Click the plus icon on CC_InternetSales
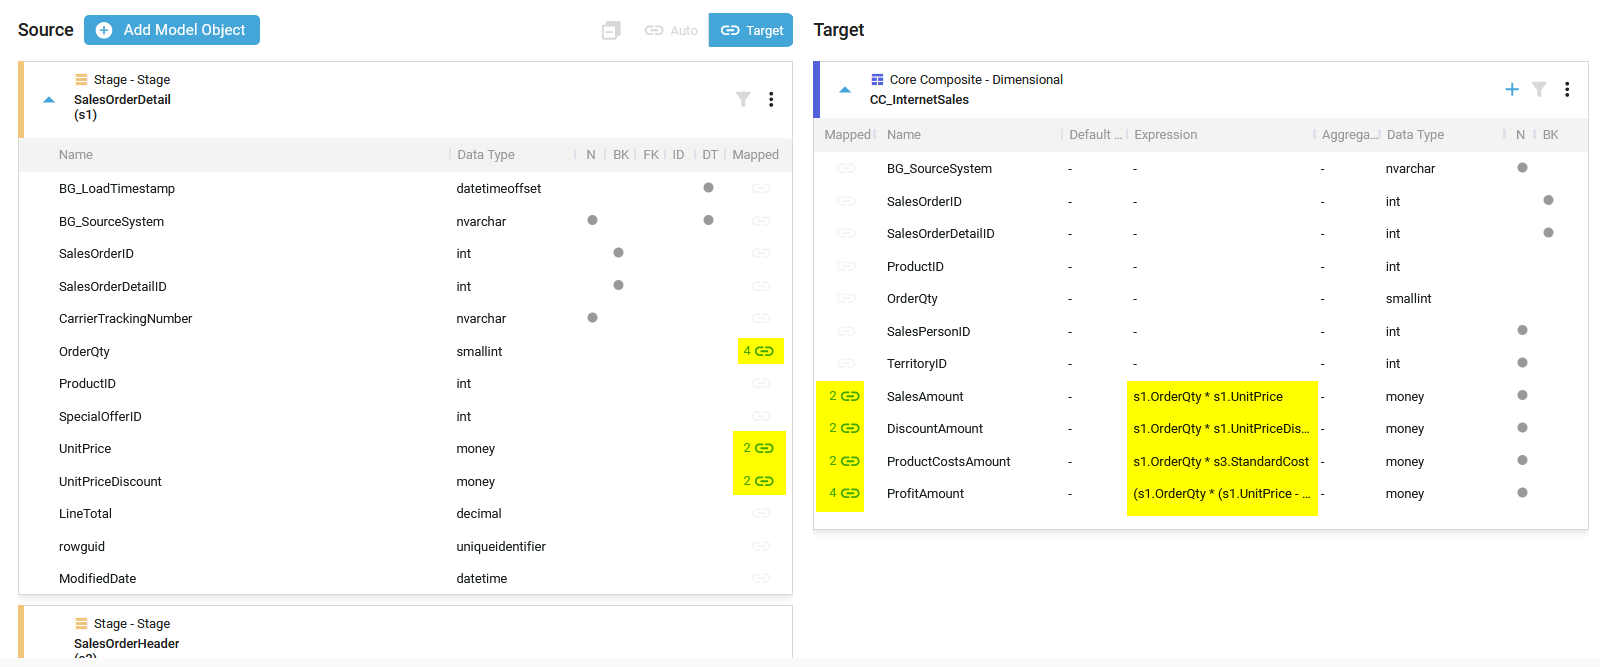Screen dimensions: 1600x667 click(x=1512, y=90)
